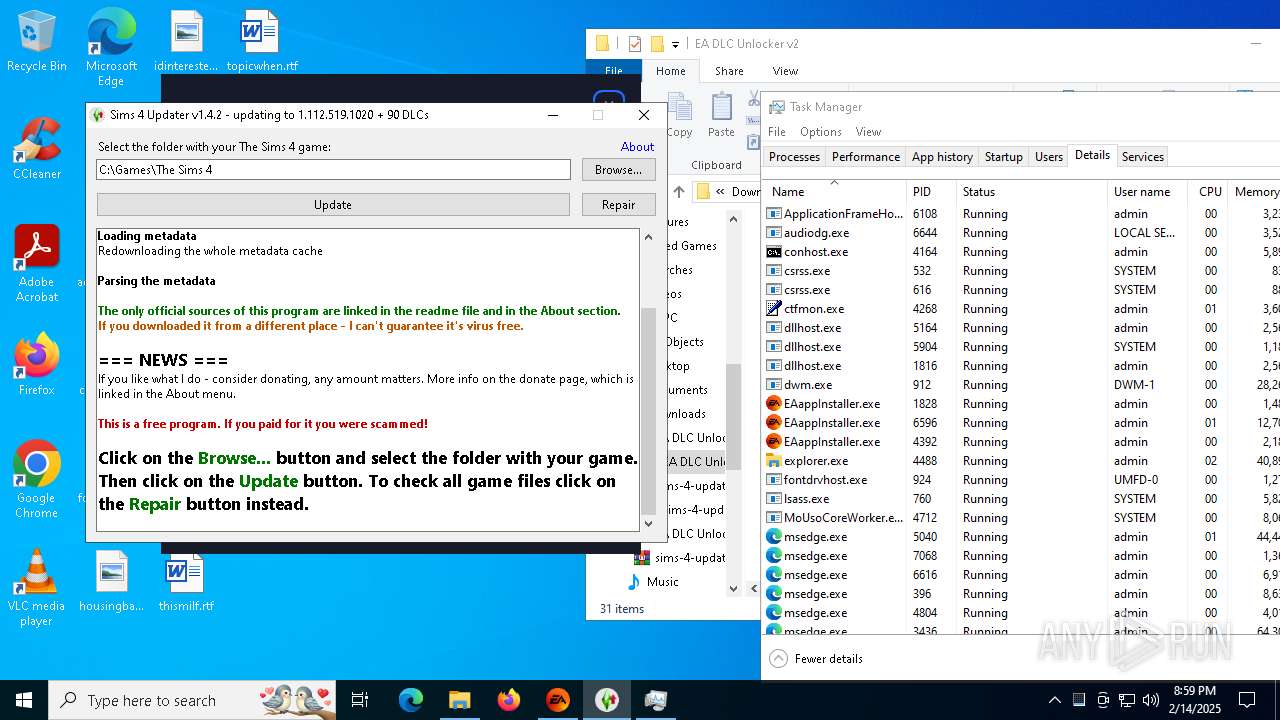
Task: Open the Options menu in Task Manager
Action: tap(820, 131)
